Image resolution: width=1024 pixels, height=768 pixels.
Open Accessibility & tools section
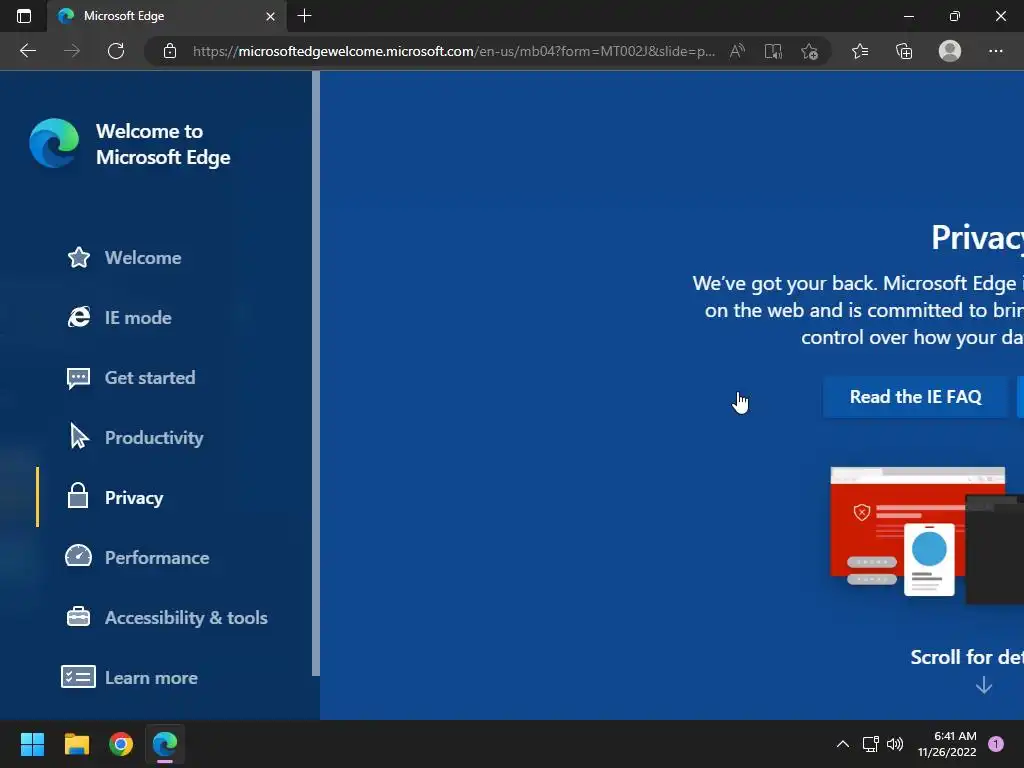click(186, 618)
